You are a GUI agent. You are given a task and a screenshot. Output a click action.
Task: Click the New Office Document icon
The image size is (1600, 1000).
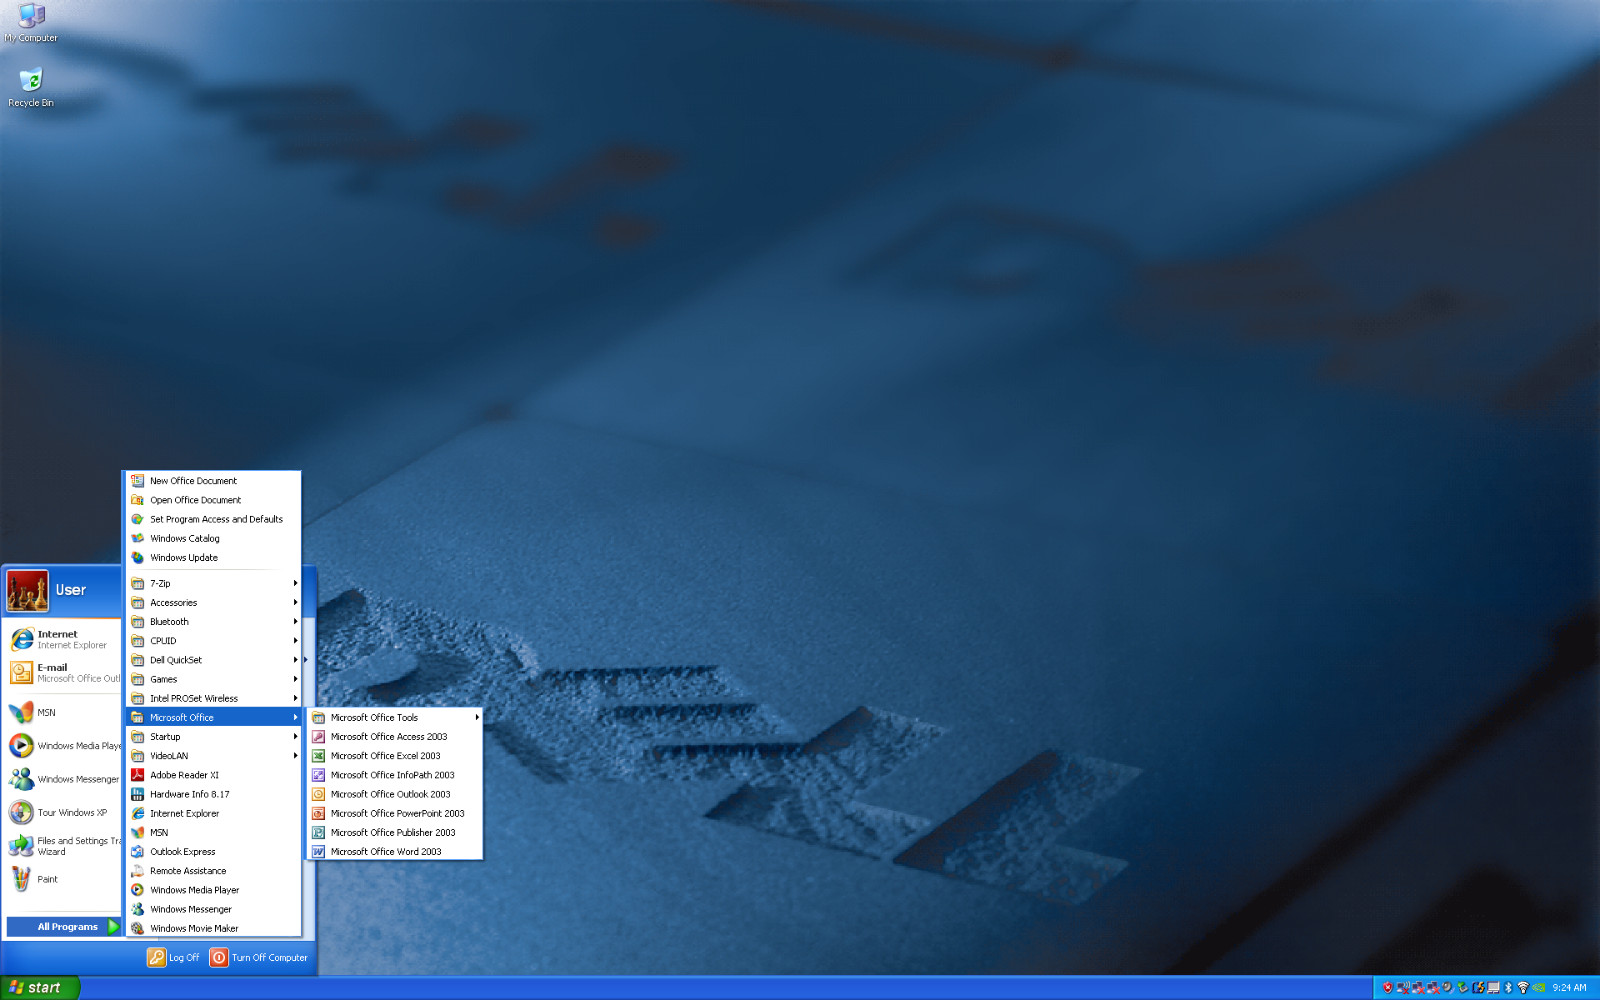pos(138,481)
